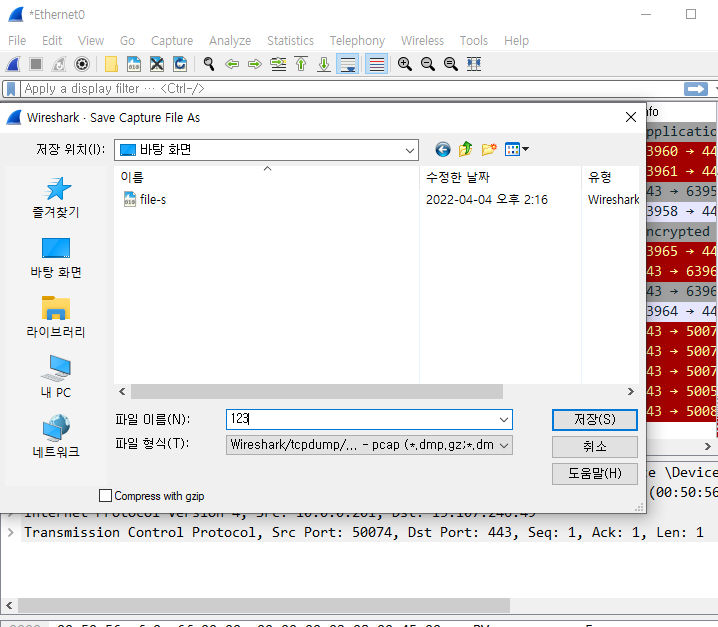Select 라이브러리 in the places sidebar

pyautogui.click(x=56, y=317)
